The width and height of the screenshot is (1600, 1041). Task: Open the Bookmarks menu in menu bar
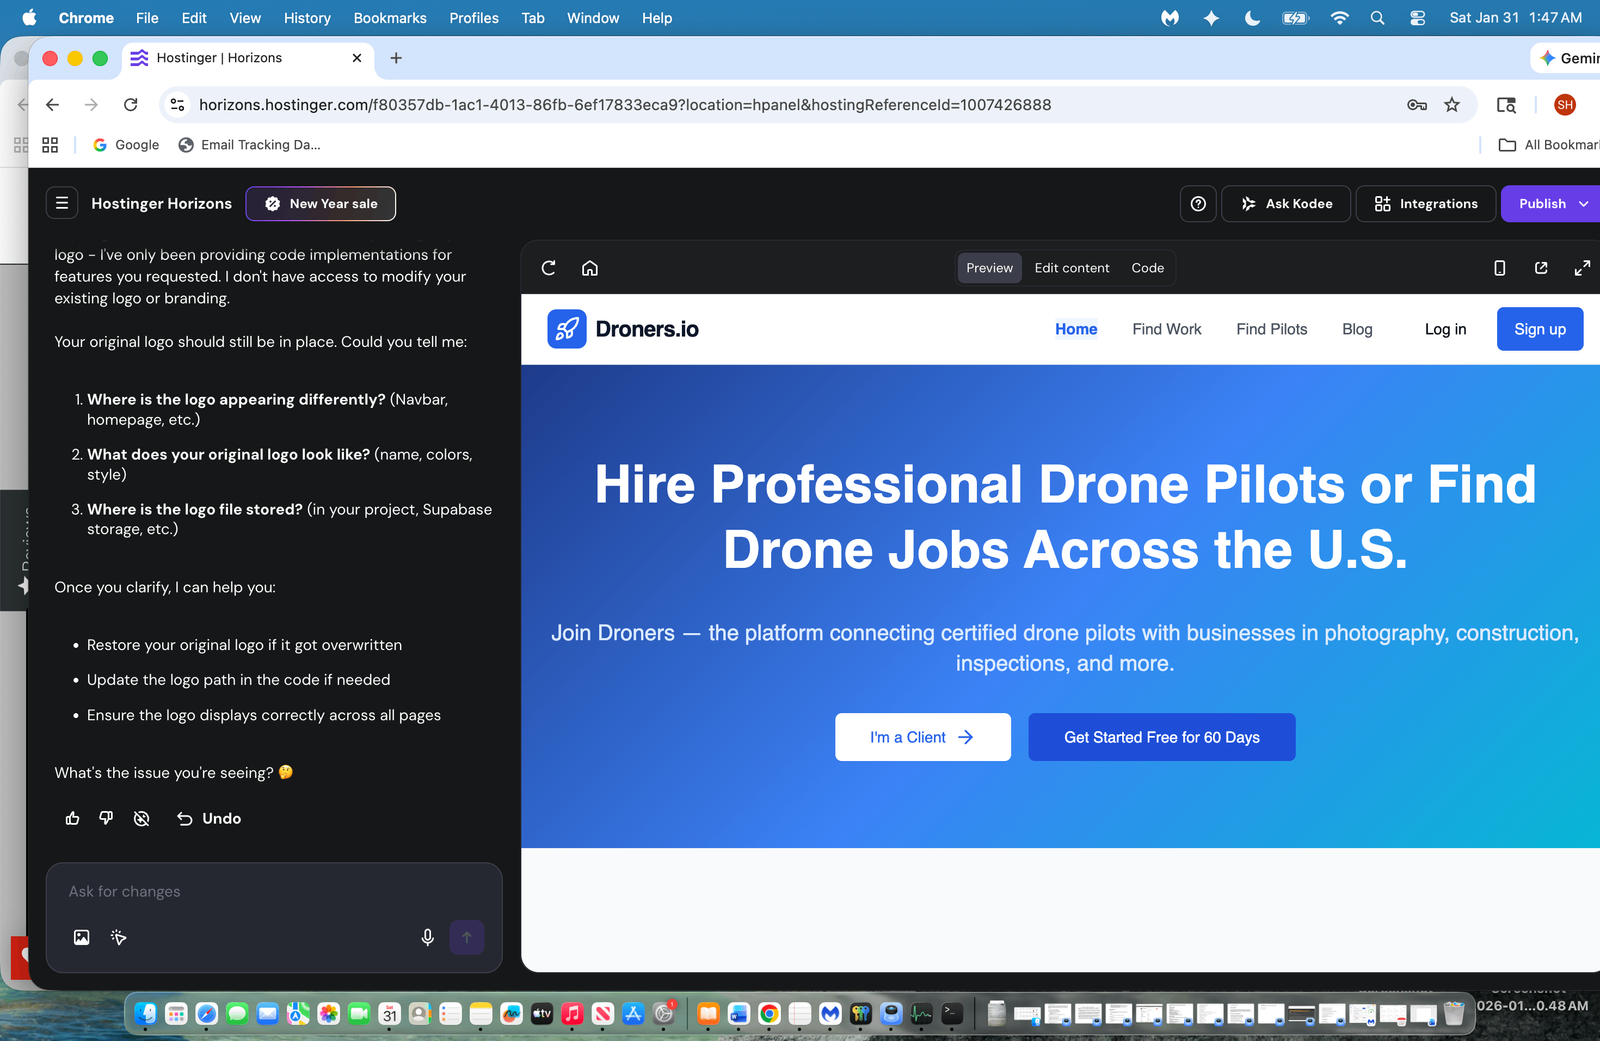coord(390,18)
